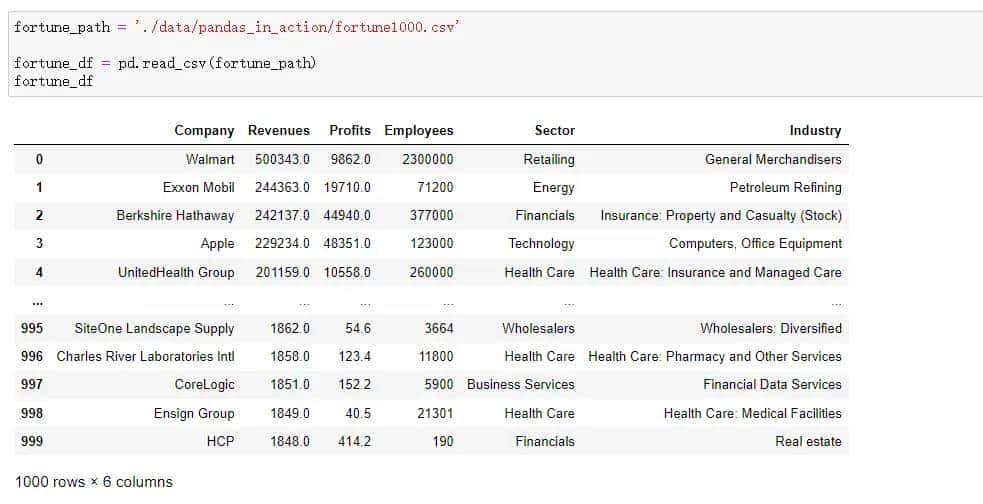This screenshot has width=983, height=504.
Task: Select the HCP company cell
Action: 220,441
